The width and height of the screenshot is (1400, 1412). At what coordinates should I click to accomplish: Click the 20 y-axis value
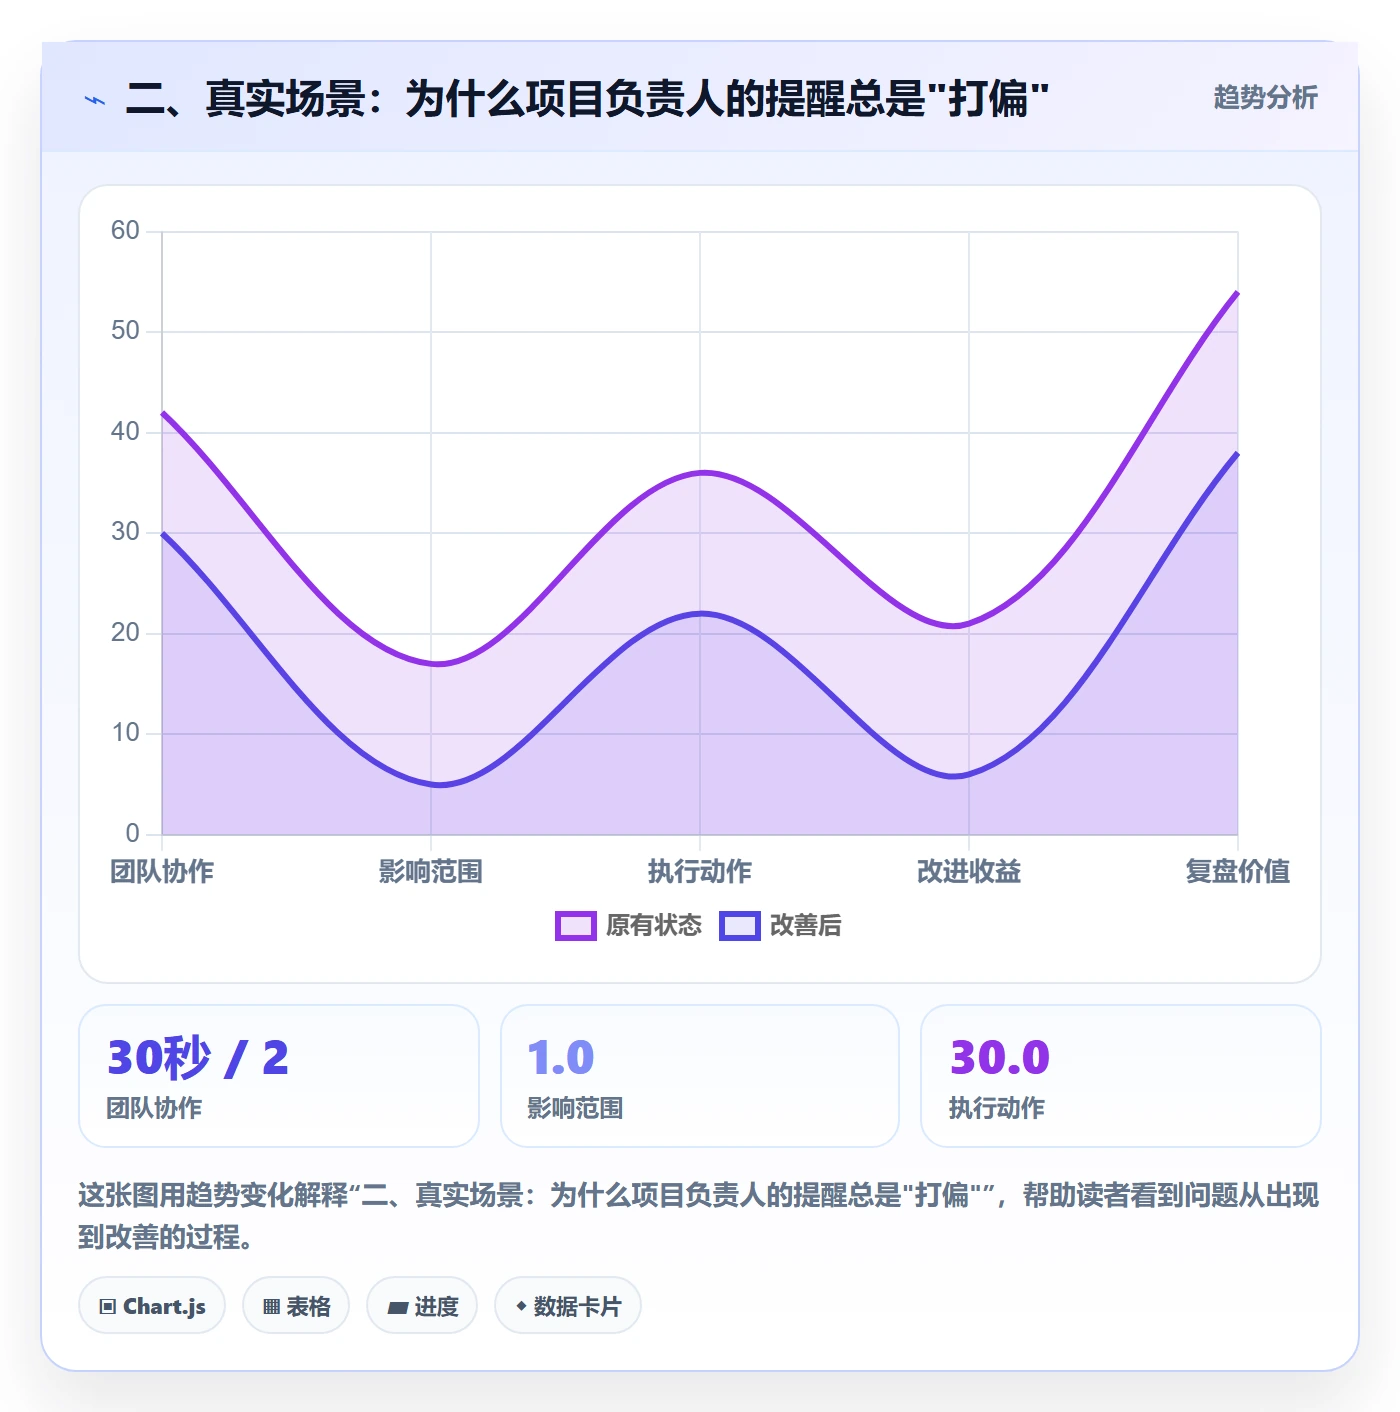click(x=125, y=633)
